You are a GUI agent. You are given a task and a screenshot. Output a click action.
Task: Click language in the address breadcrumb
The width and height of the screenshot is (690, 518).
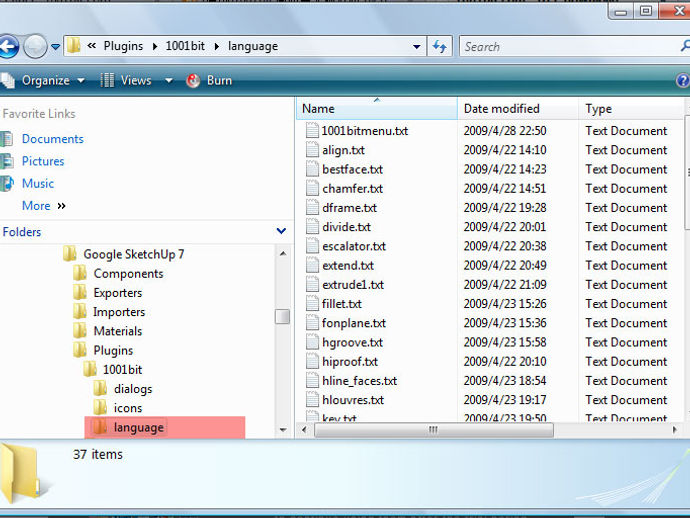click(253, 46)
